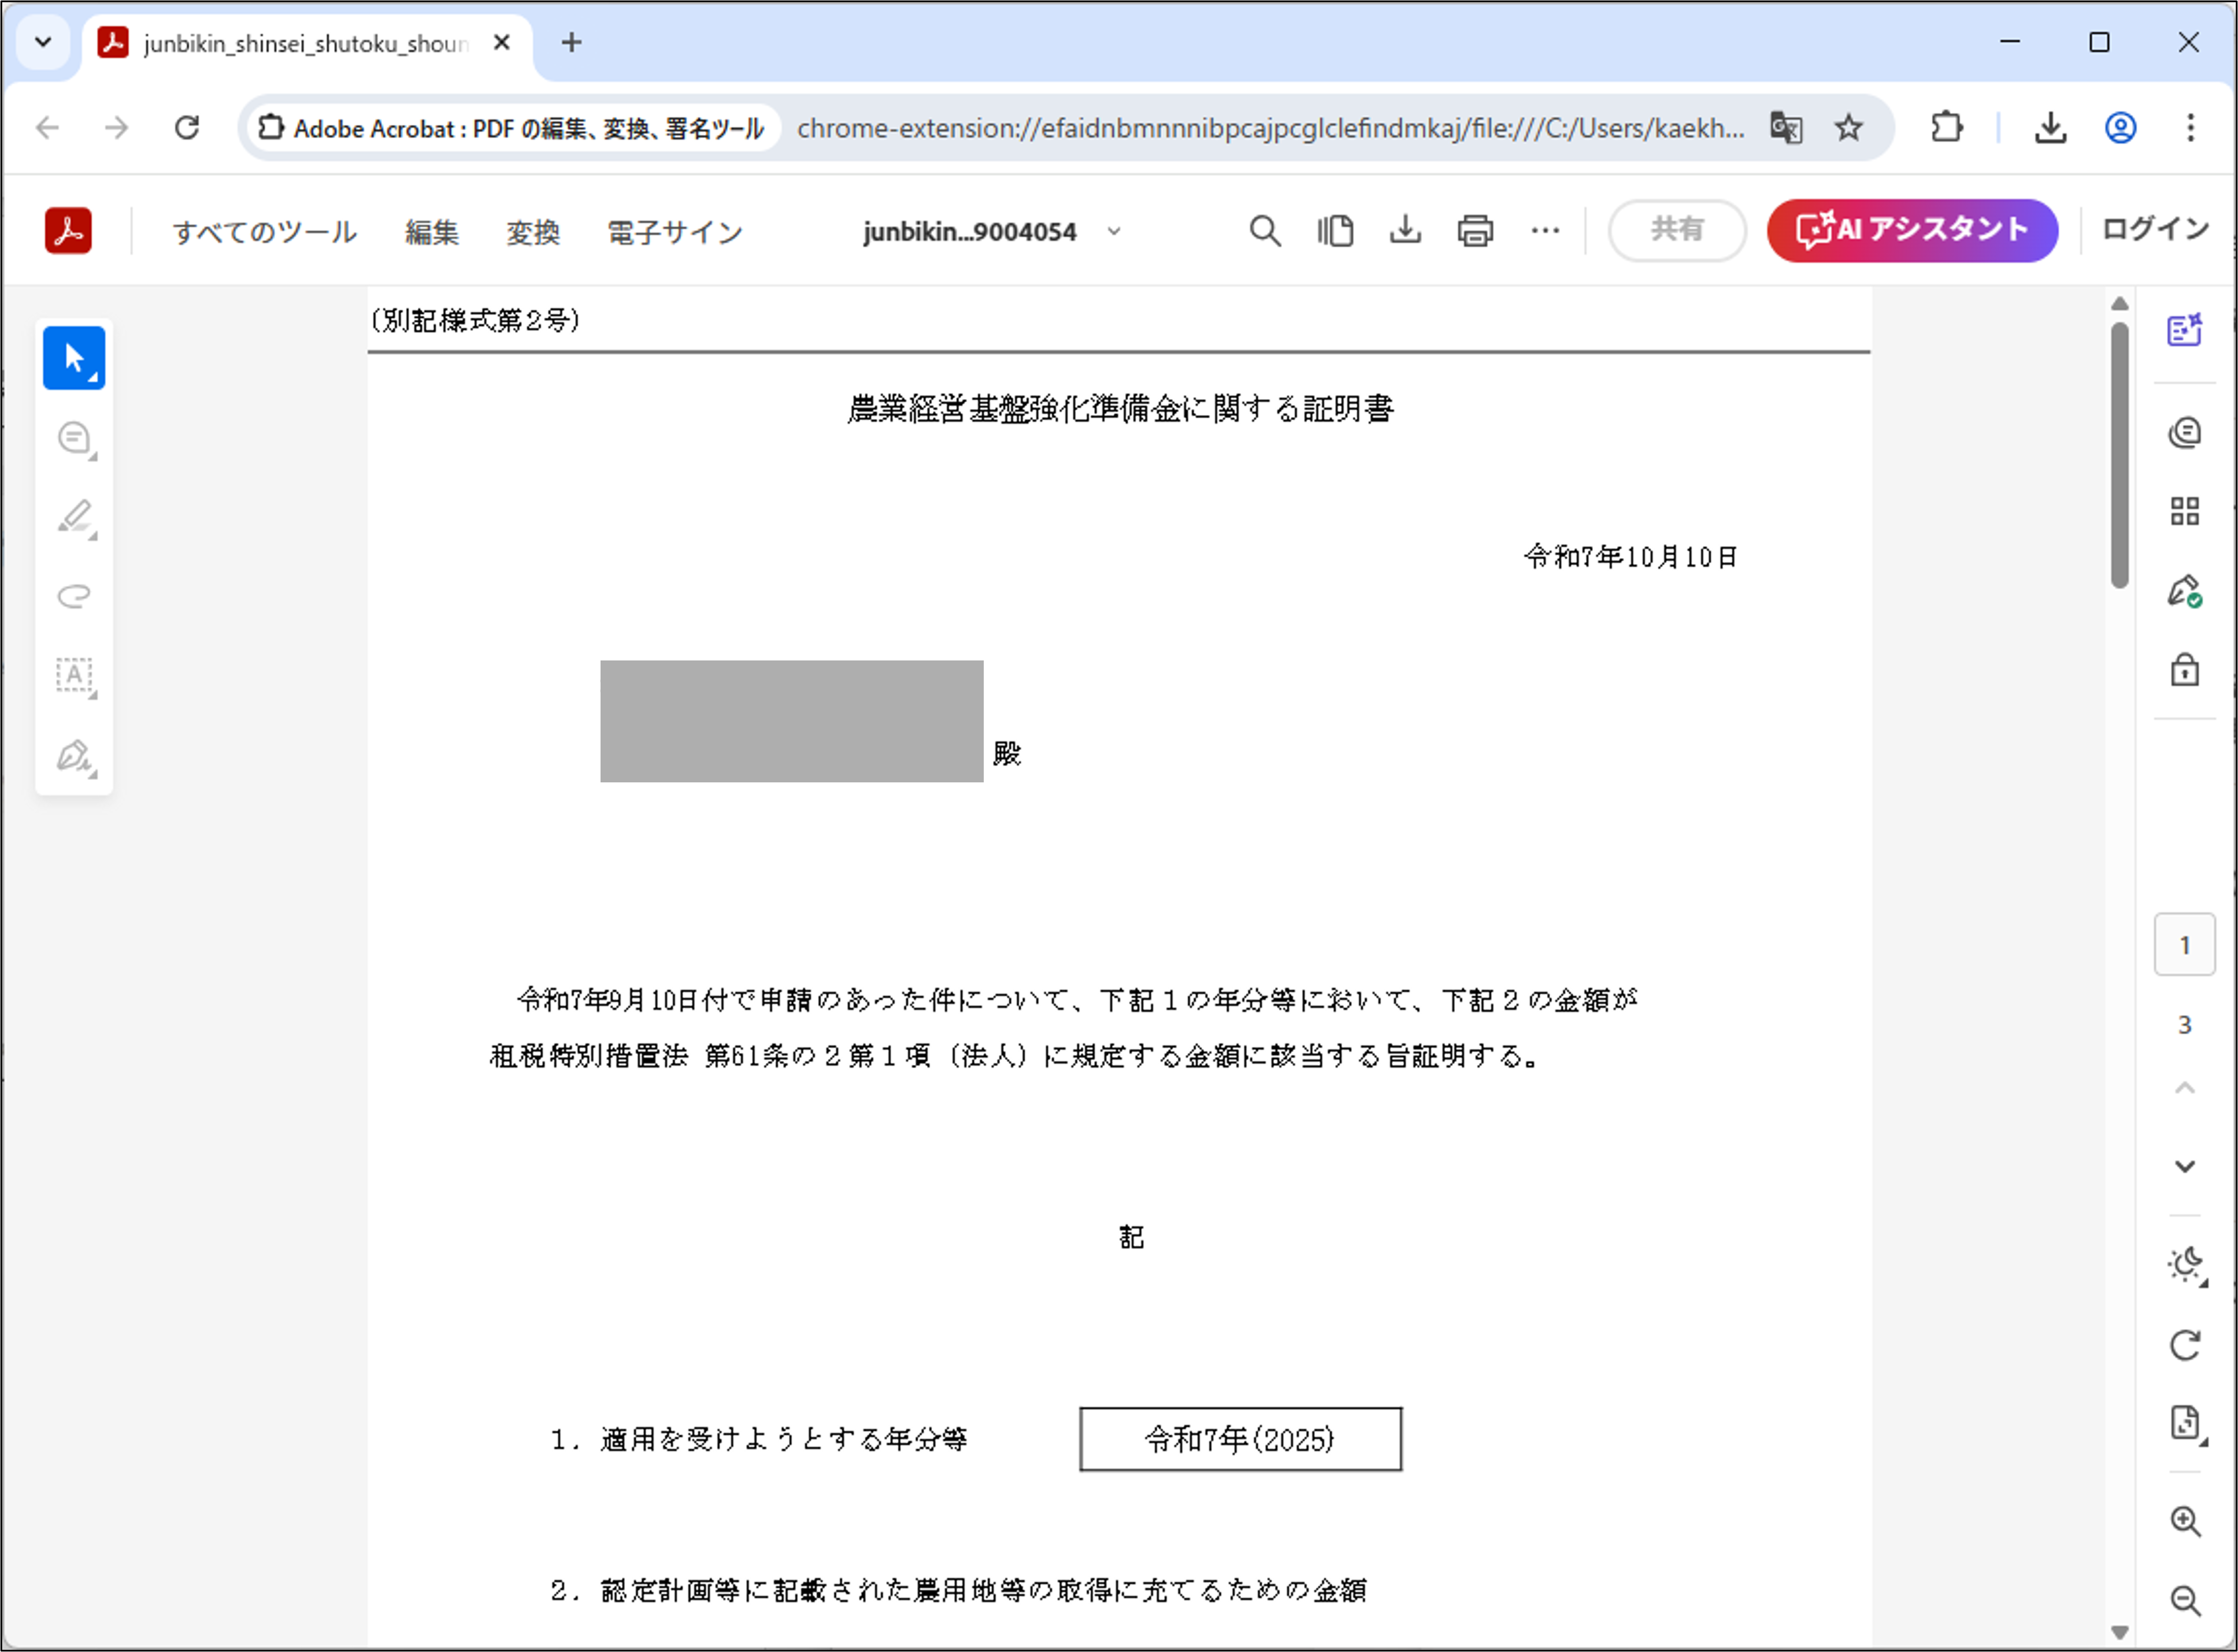Open the tab search dropdown arrow

[x=43, y=42]
